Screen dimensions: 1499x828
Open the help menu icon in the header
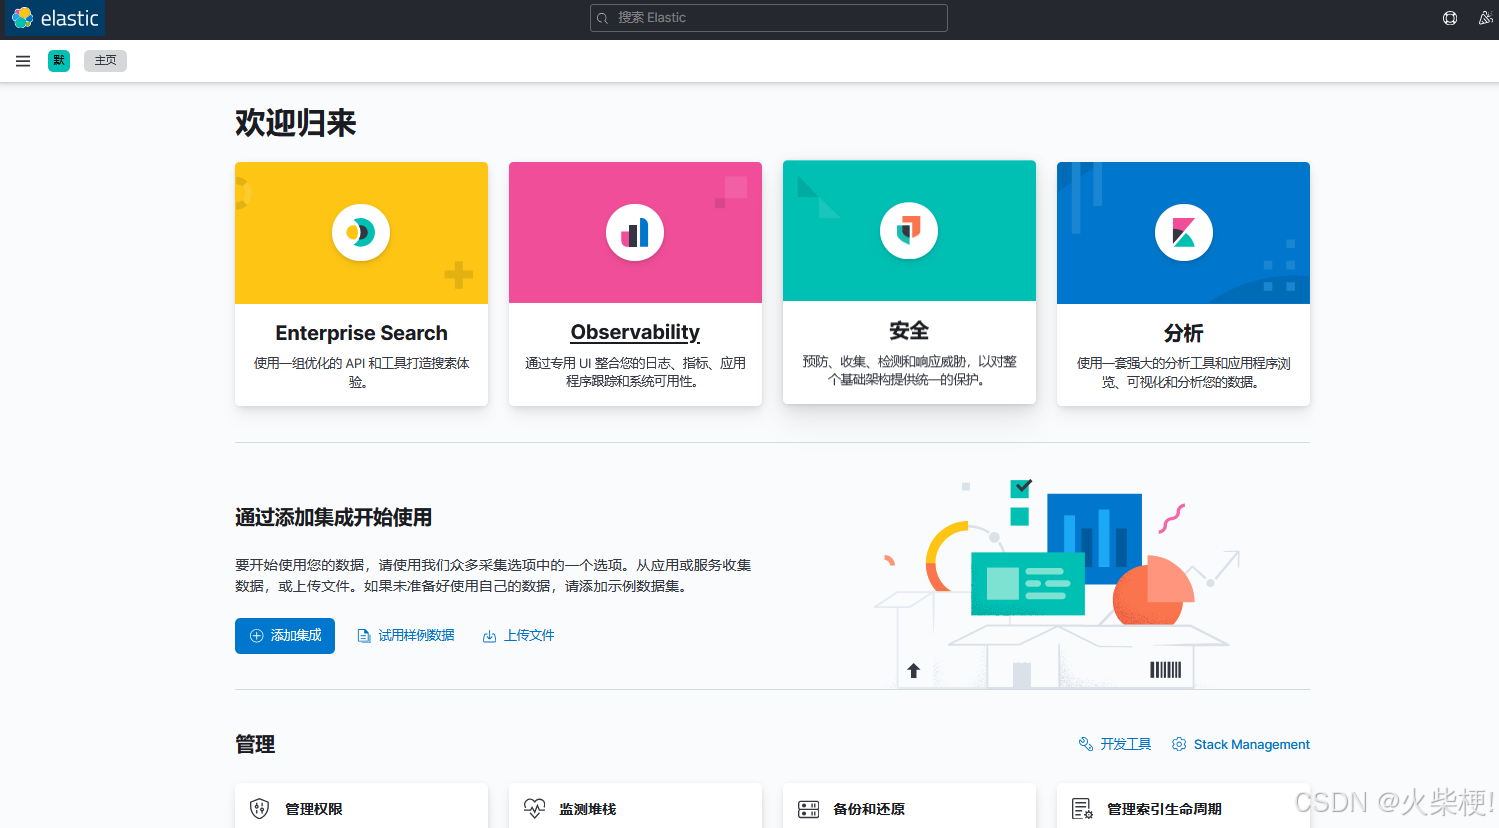(x=1450, y=18)
